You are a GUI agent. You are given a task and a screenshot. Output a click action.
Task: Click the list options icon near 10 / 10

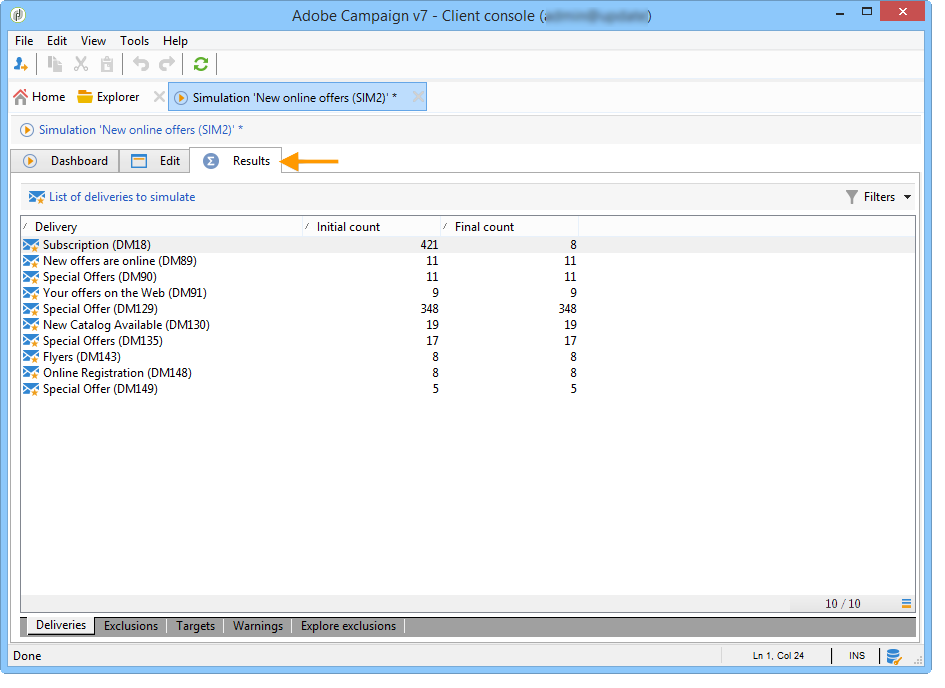906,604
